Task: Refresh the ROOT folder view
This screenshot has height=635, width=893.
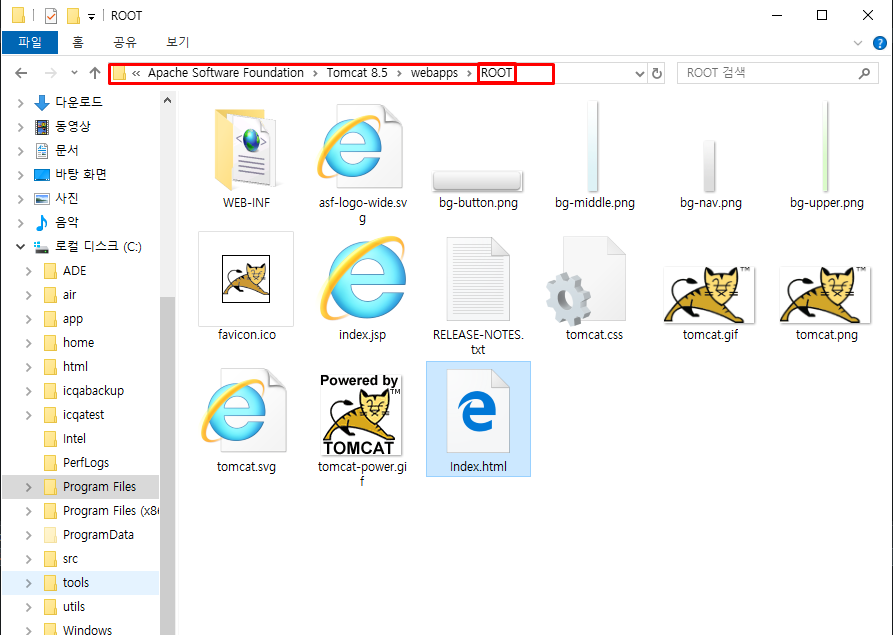Action: click(x=657, y=73)
